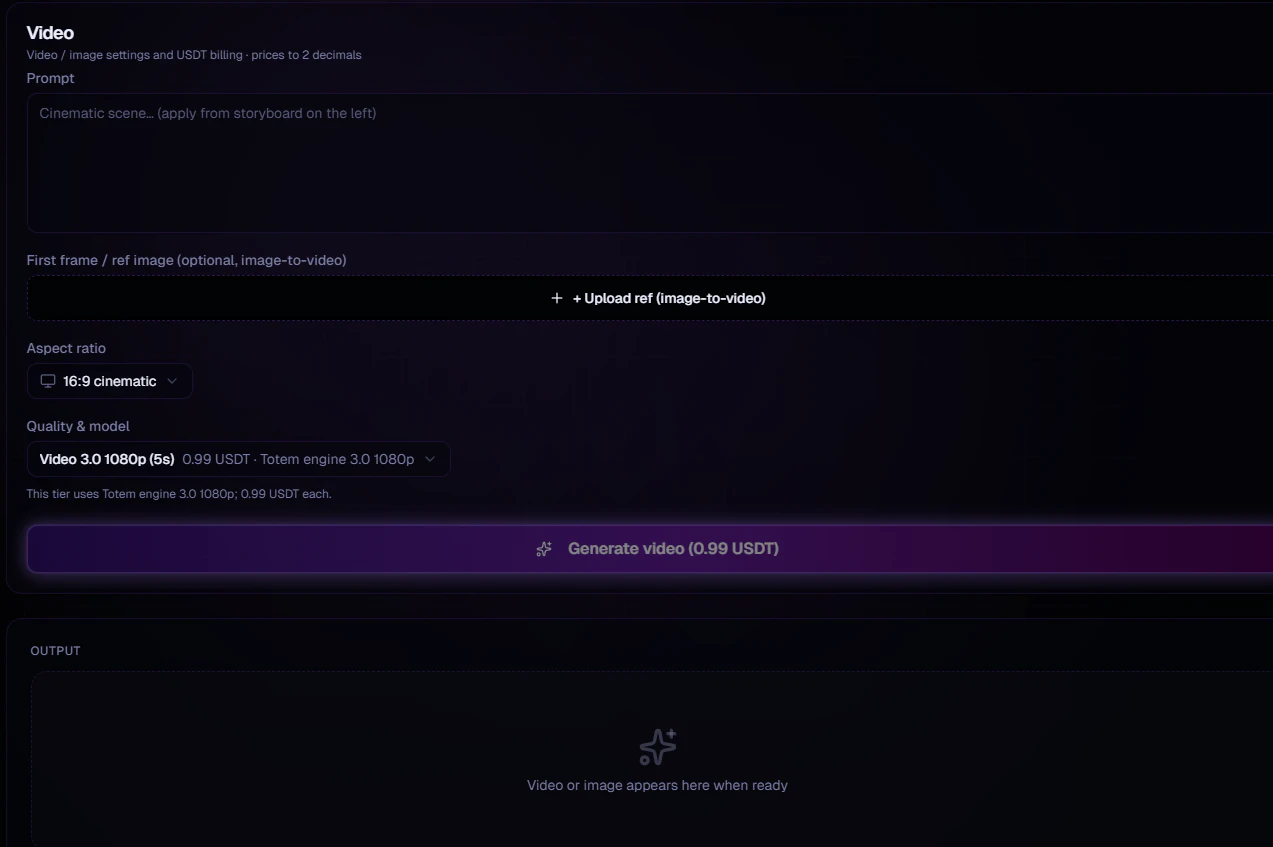Image resolution: width=1273 pixels, height=847 pixels.
Task: Expand the Quality & model chevron arrow
Action: 430,459
